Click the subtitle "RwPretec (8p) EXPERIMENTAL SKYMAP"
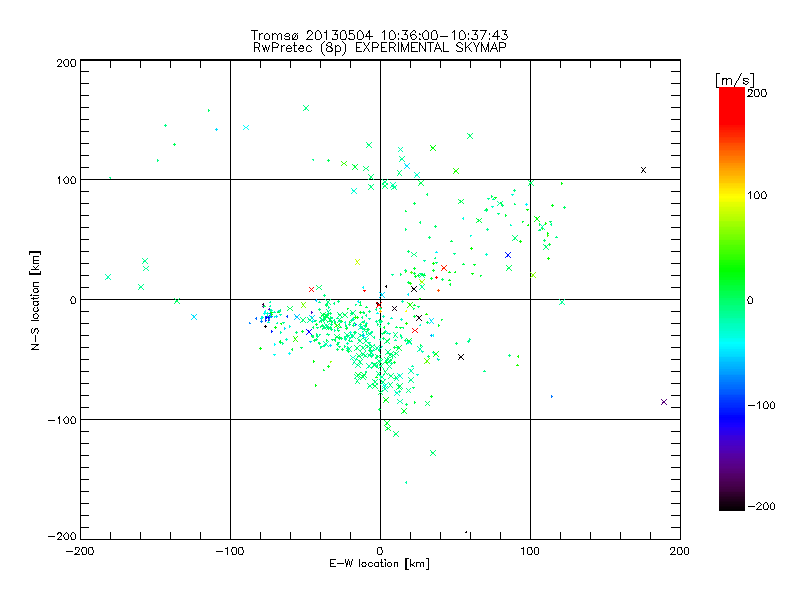Viewport: 800px width, 600px height. point(379,47)
